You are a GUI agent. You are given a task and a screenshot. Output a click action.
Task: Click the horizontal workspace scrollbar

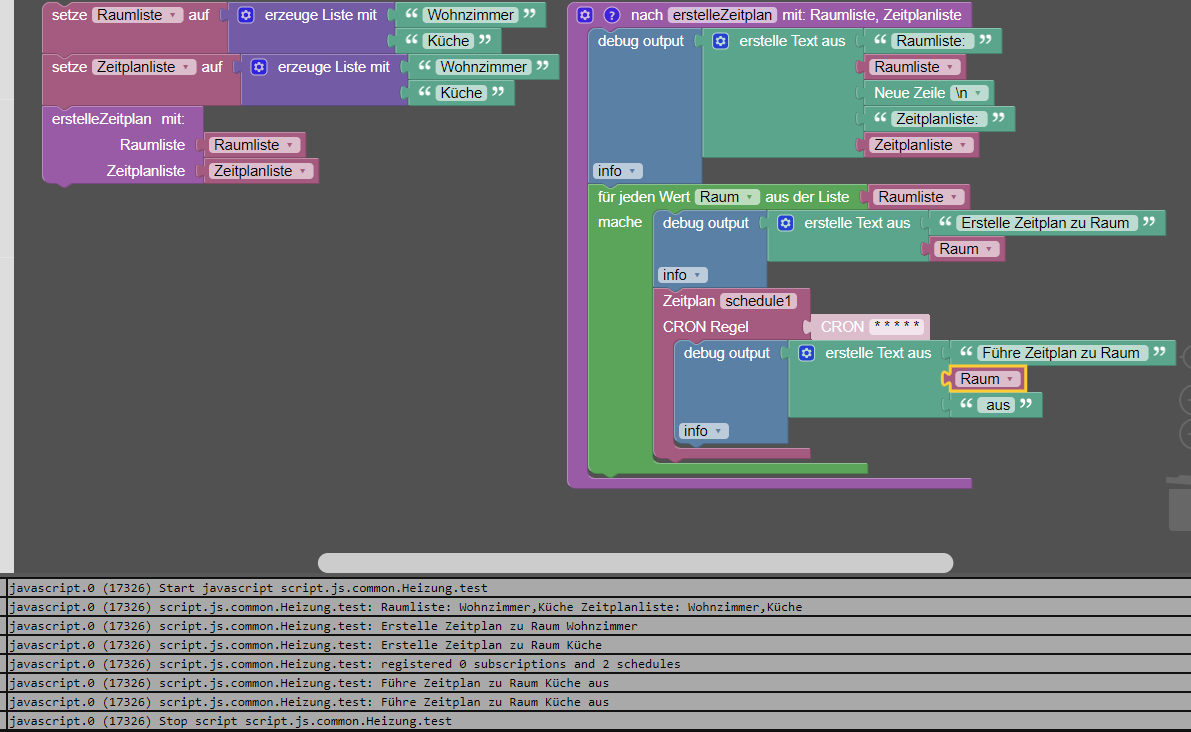point(635,563)
